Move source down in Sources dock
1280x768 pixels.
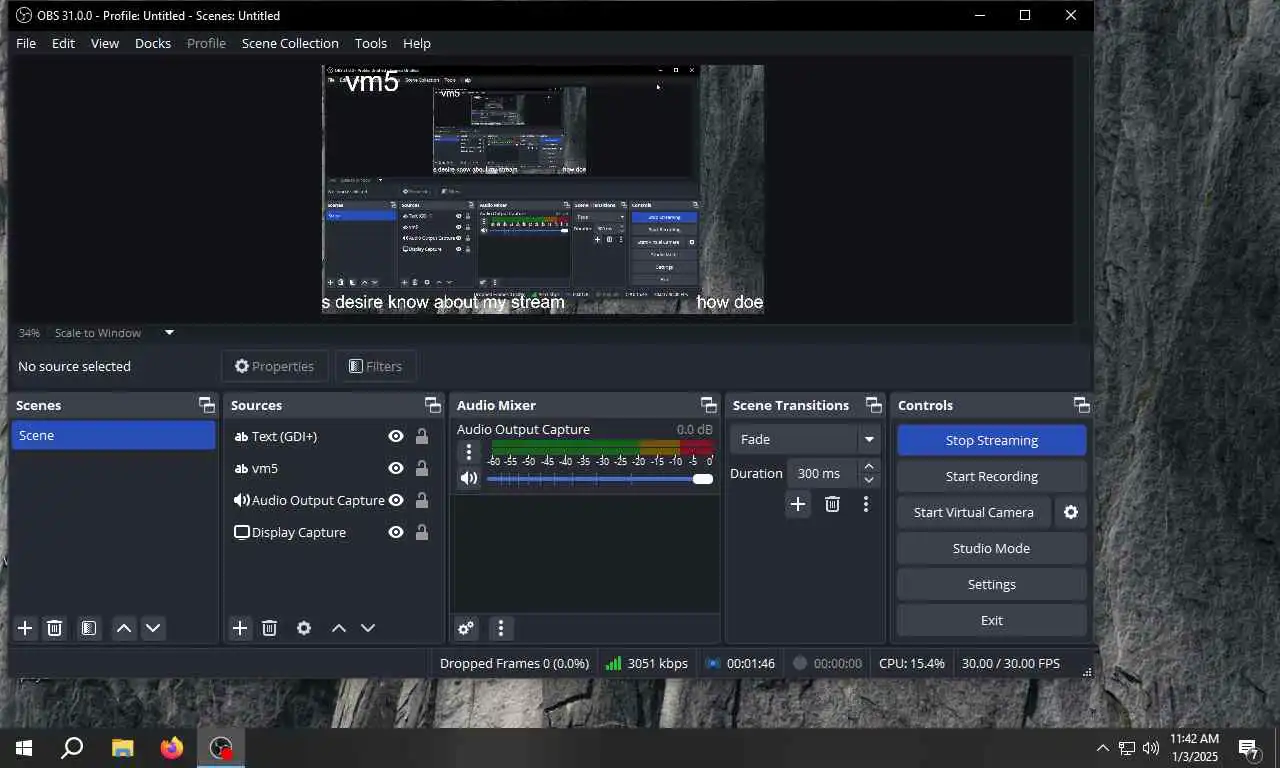(368, 628)
